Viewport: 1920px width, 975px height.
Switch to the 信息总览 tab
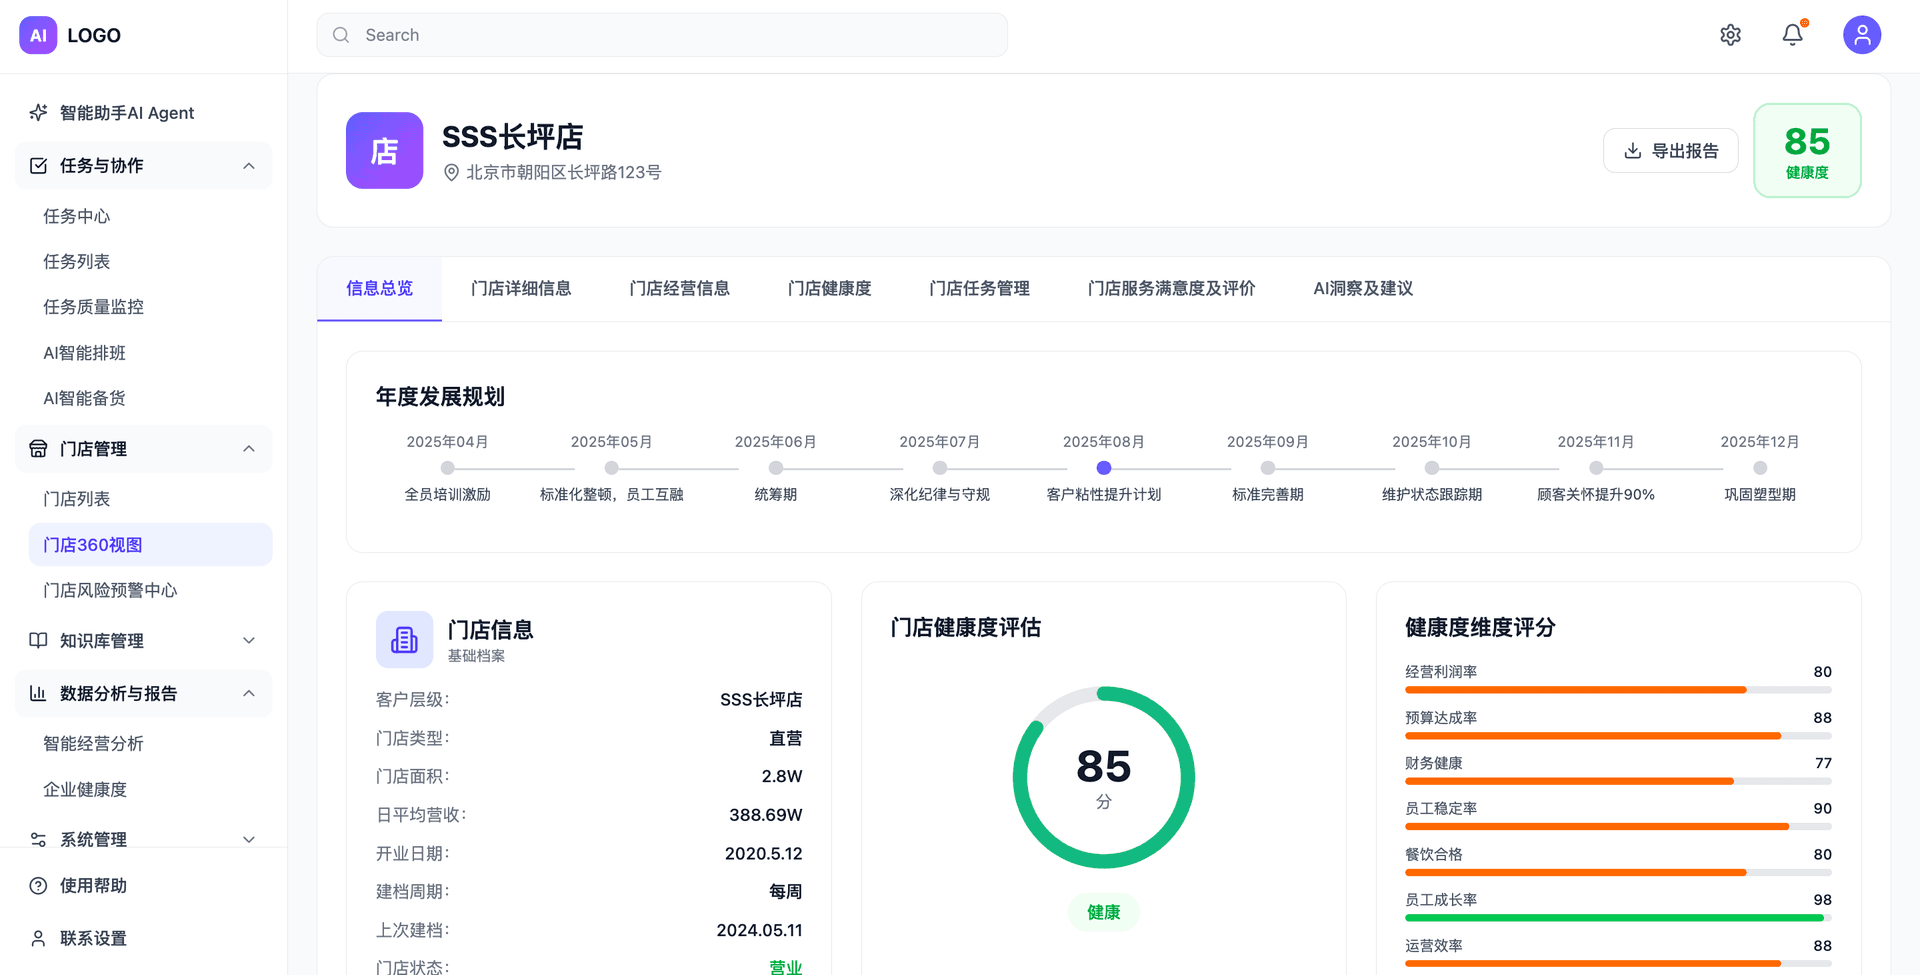379,288
